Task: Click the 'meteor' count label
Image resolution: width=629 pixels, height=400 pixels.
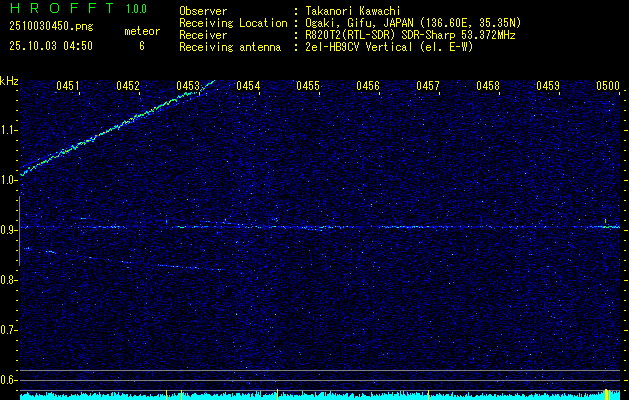Action: (142, 31)
